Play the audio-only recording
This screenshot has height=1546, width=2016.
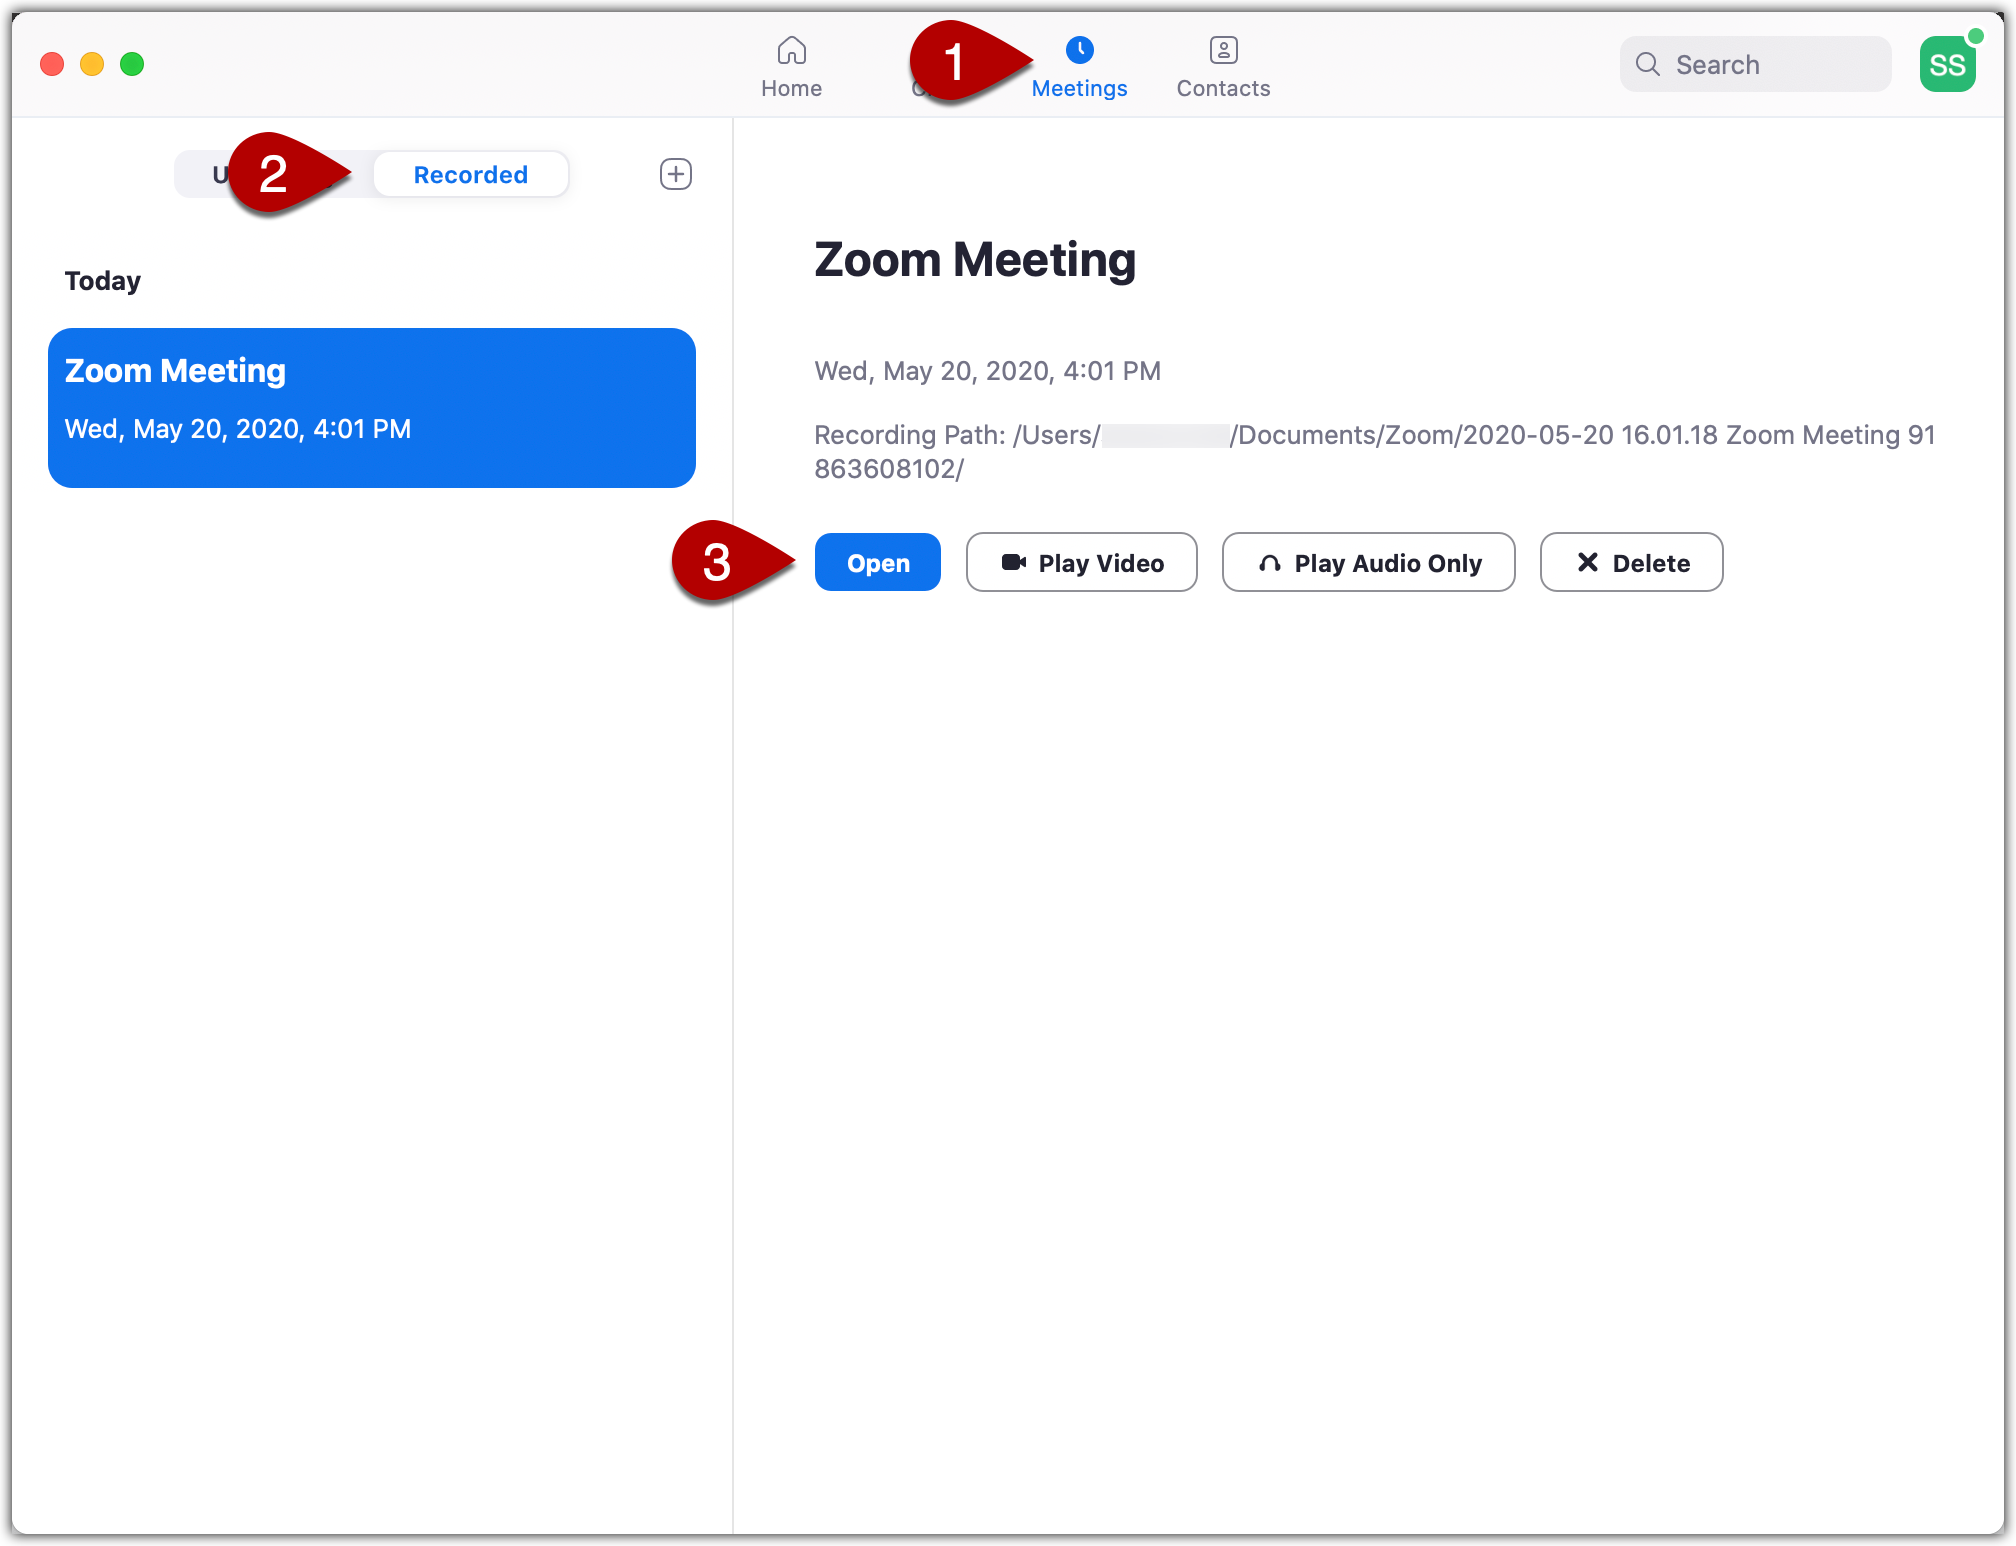1368,562
